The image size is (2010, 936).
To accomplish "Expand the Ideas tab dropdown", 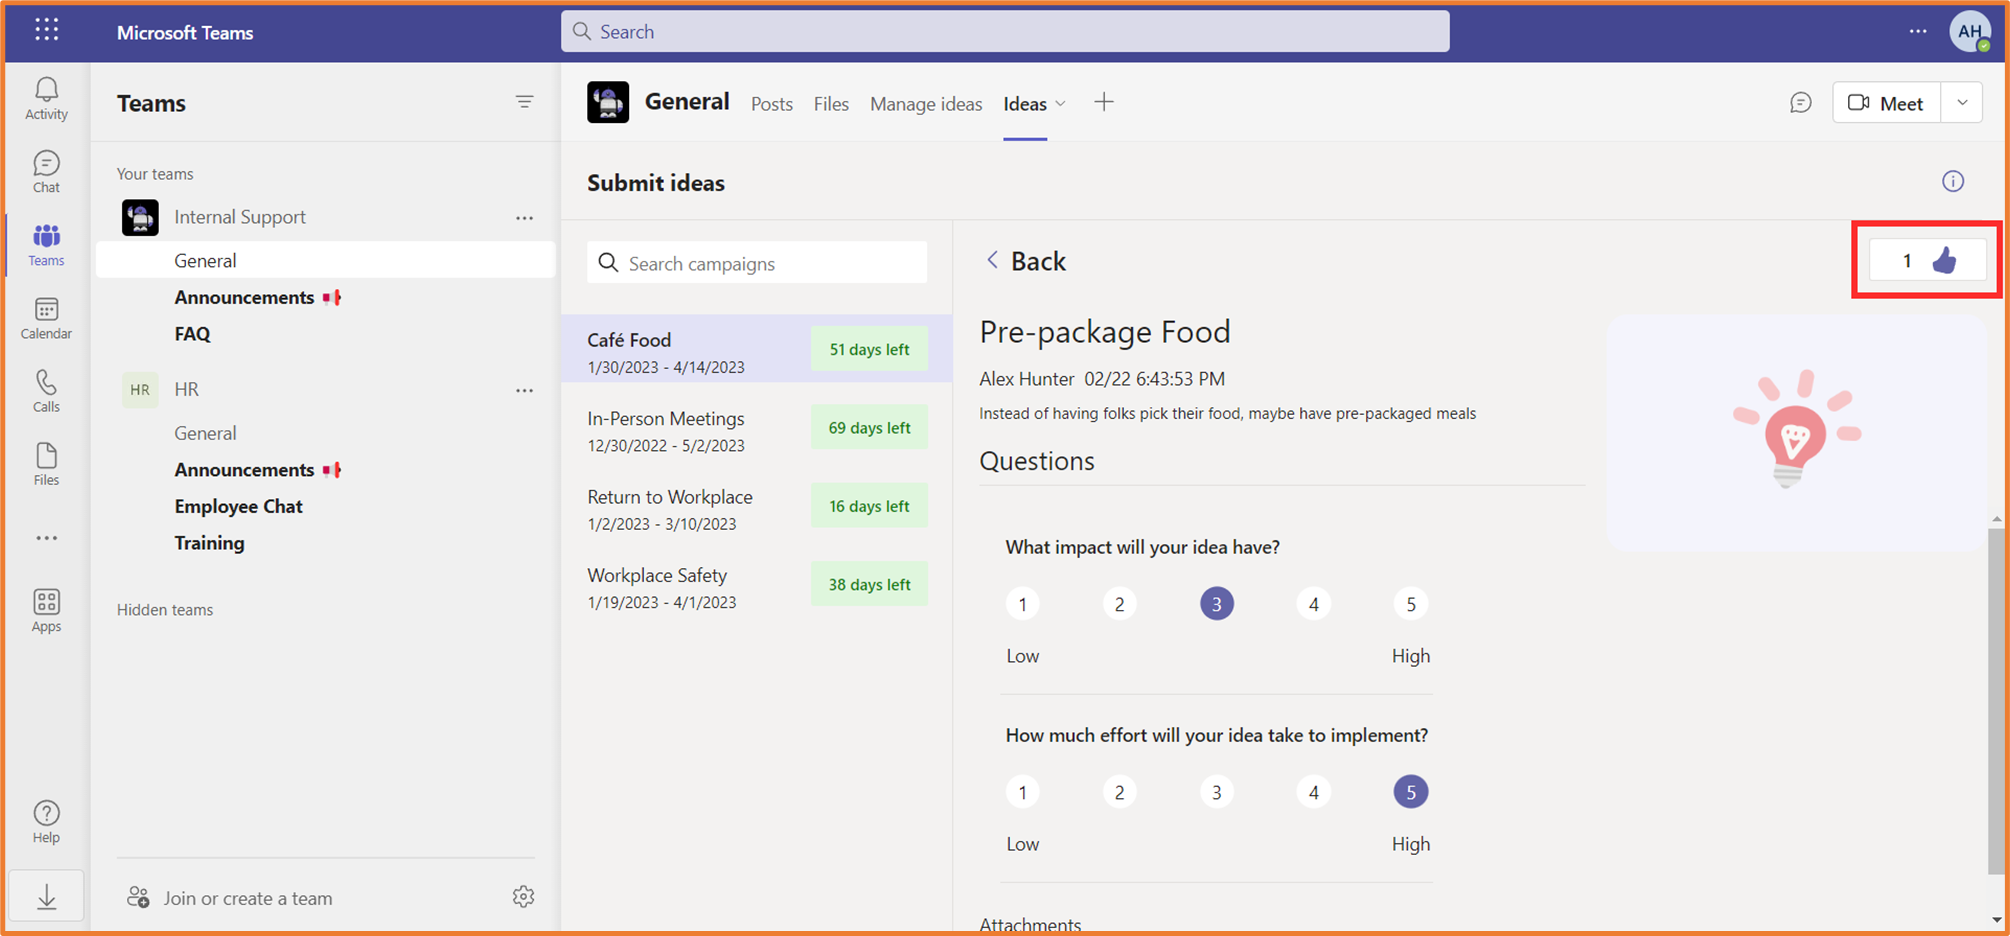I will [x=1058, y=103].
